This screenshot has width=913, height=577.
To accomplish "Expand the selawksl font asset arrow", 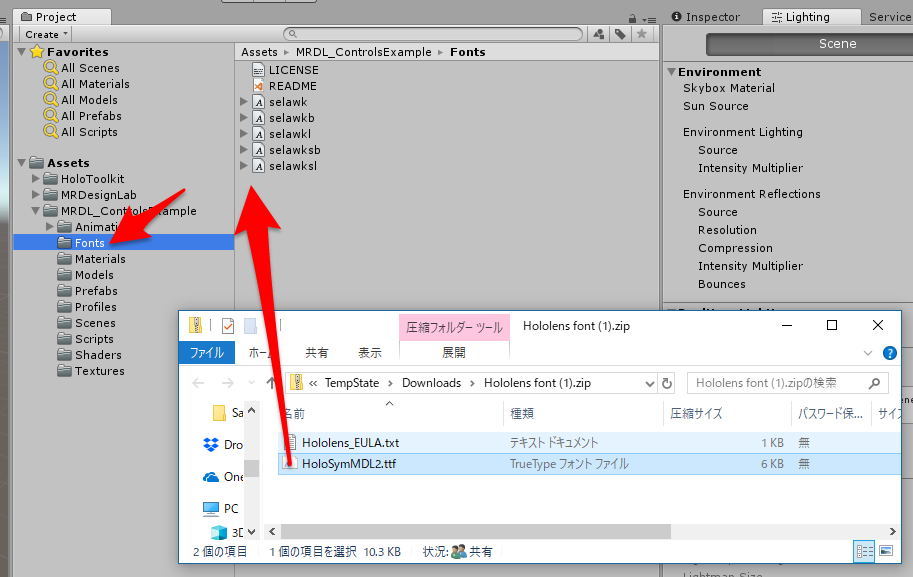I will [x=244, y=166].
